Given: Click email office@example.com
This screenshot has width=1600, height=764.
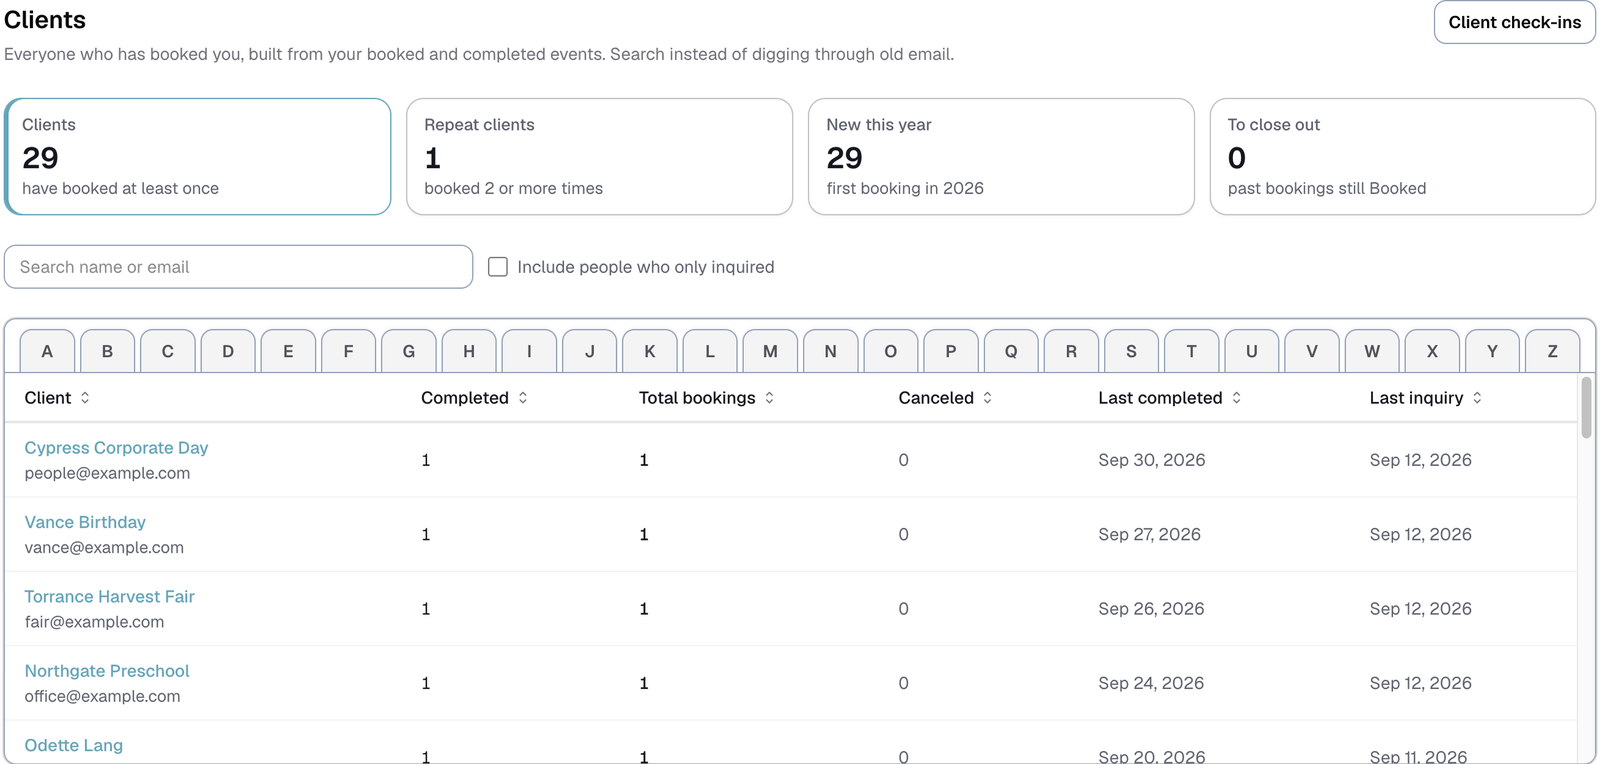Looking at the screenshot, I should coord(102,696).
